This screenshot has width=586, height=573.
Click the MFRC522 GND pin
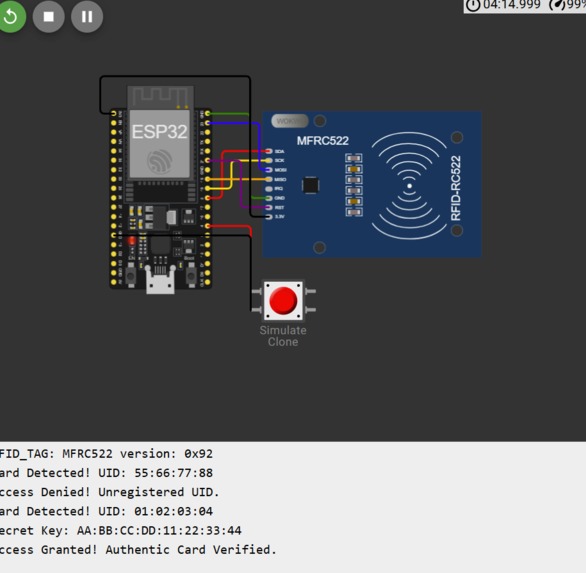point(269,198)
